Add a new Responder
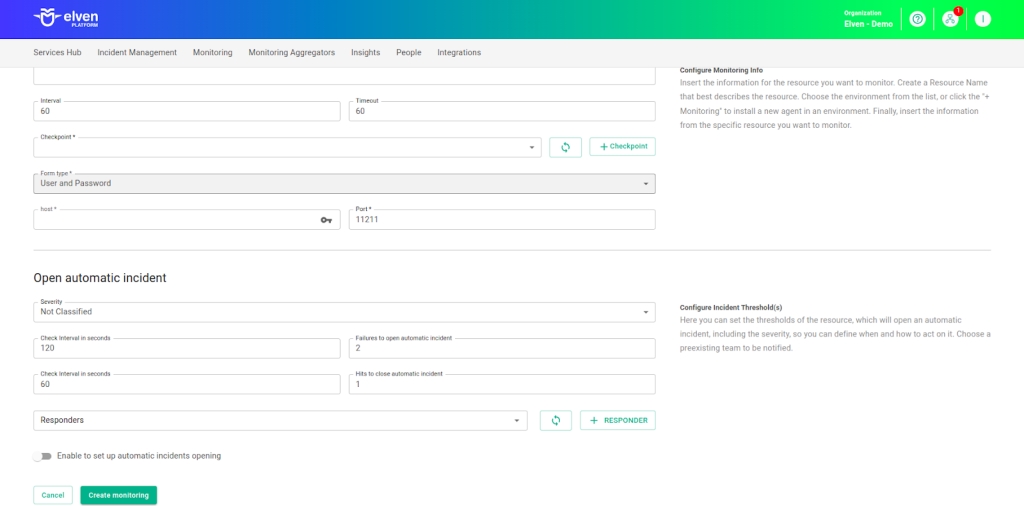This screenshot has width=1024, height=506. coord(618,421)
